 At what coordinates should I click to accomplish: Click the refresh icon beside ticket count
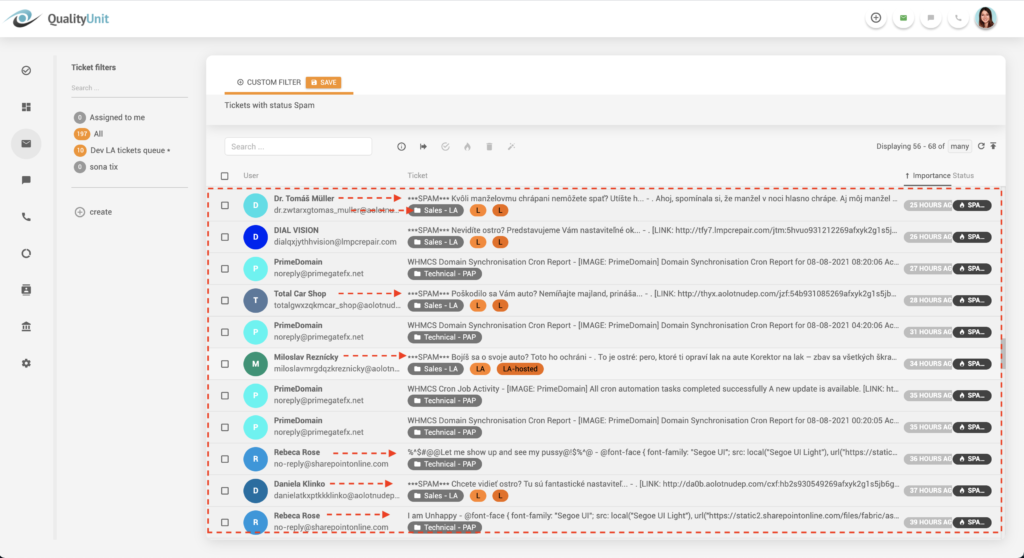tap(981, 146)
